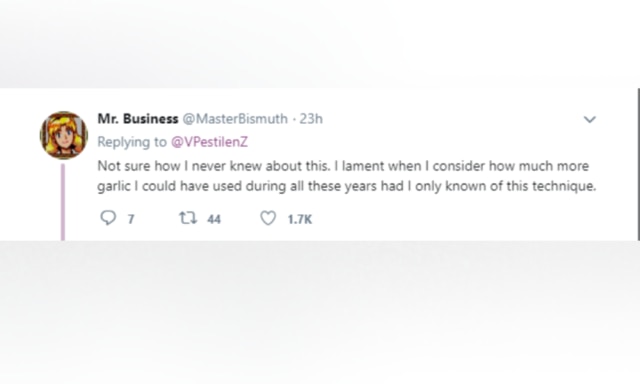640x384 pixels.
Task: Click the reply speech bubble icon
Action: tap(108, 218)
